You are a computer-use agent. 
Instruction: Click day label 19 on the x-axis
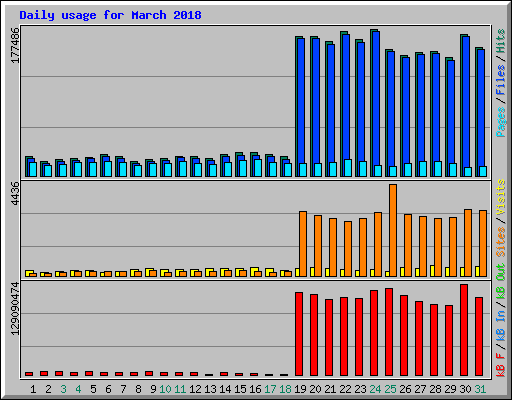[300, 389]
